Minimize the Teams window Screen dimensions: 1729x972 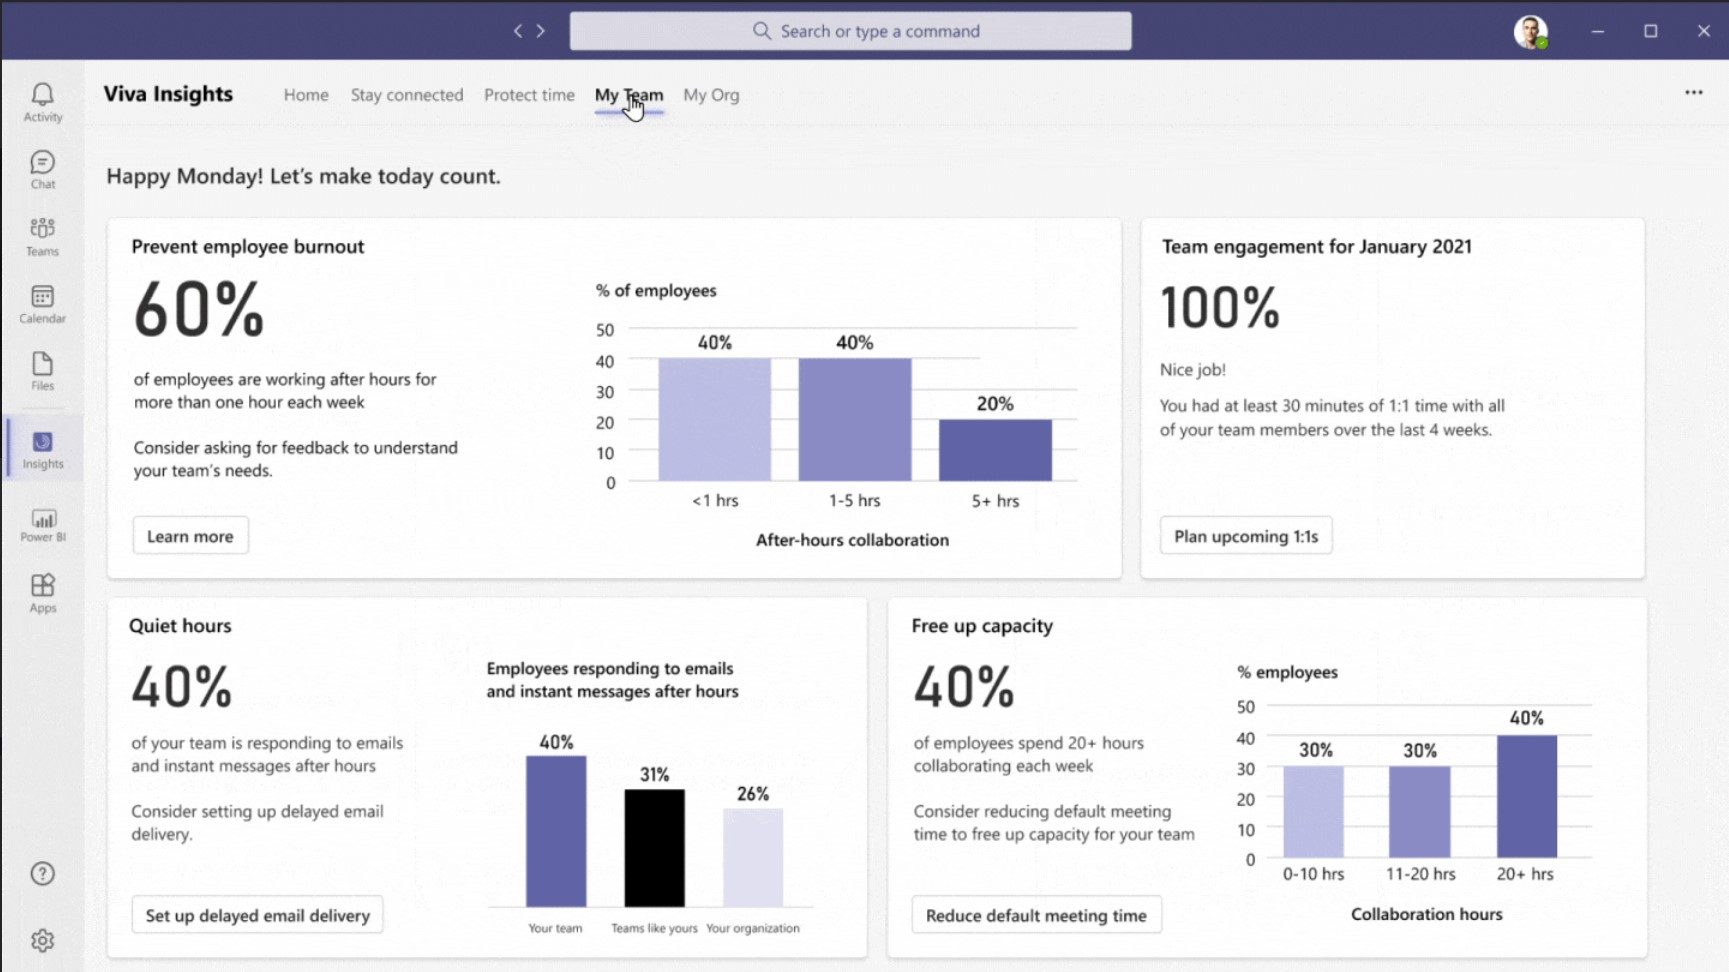[1598, 31]
